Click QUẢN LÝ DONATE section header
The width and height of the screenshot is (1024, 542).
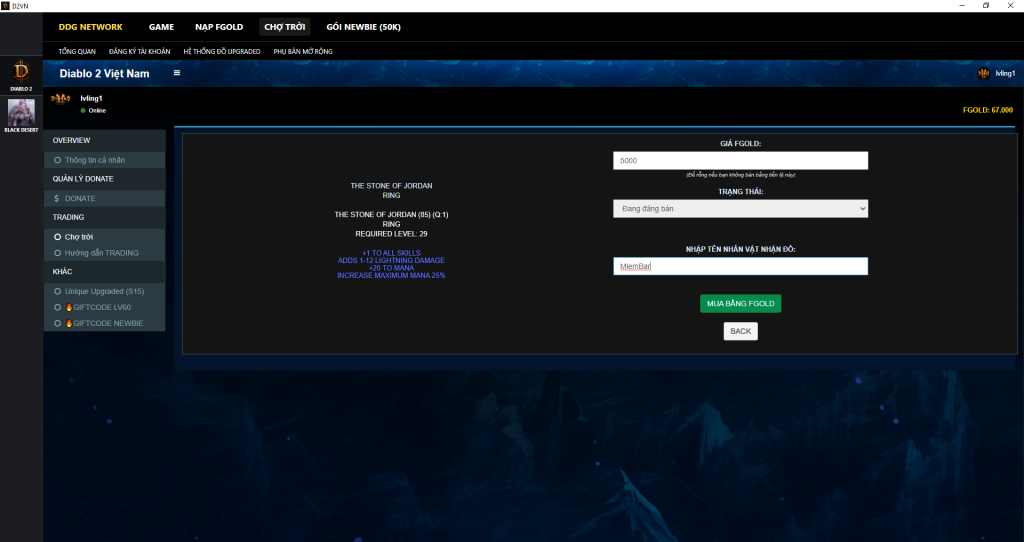83,179
